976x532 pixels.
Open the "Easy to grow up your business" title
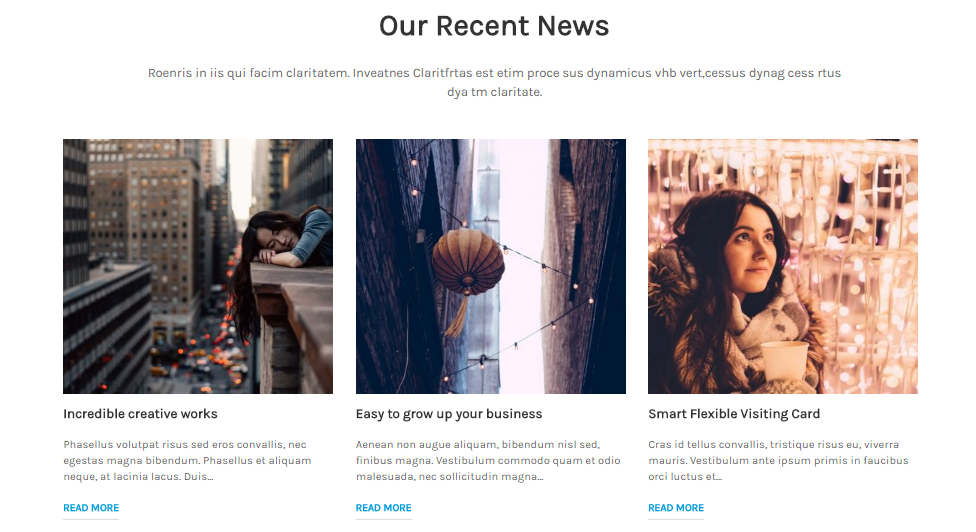tap(449, 414)
